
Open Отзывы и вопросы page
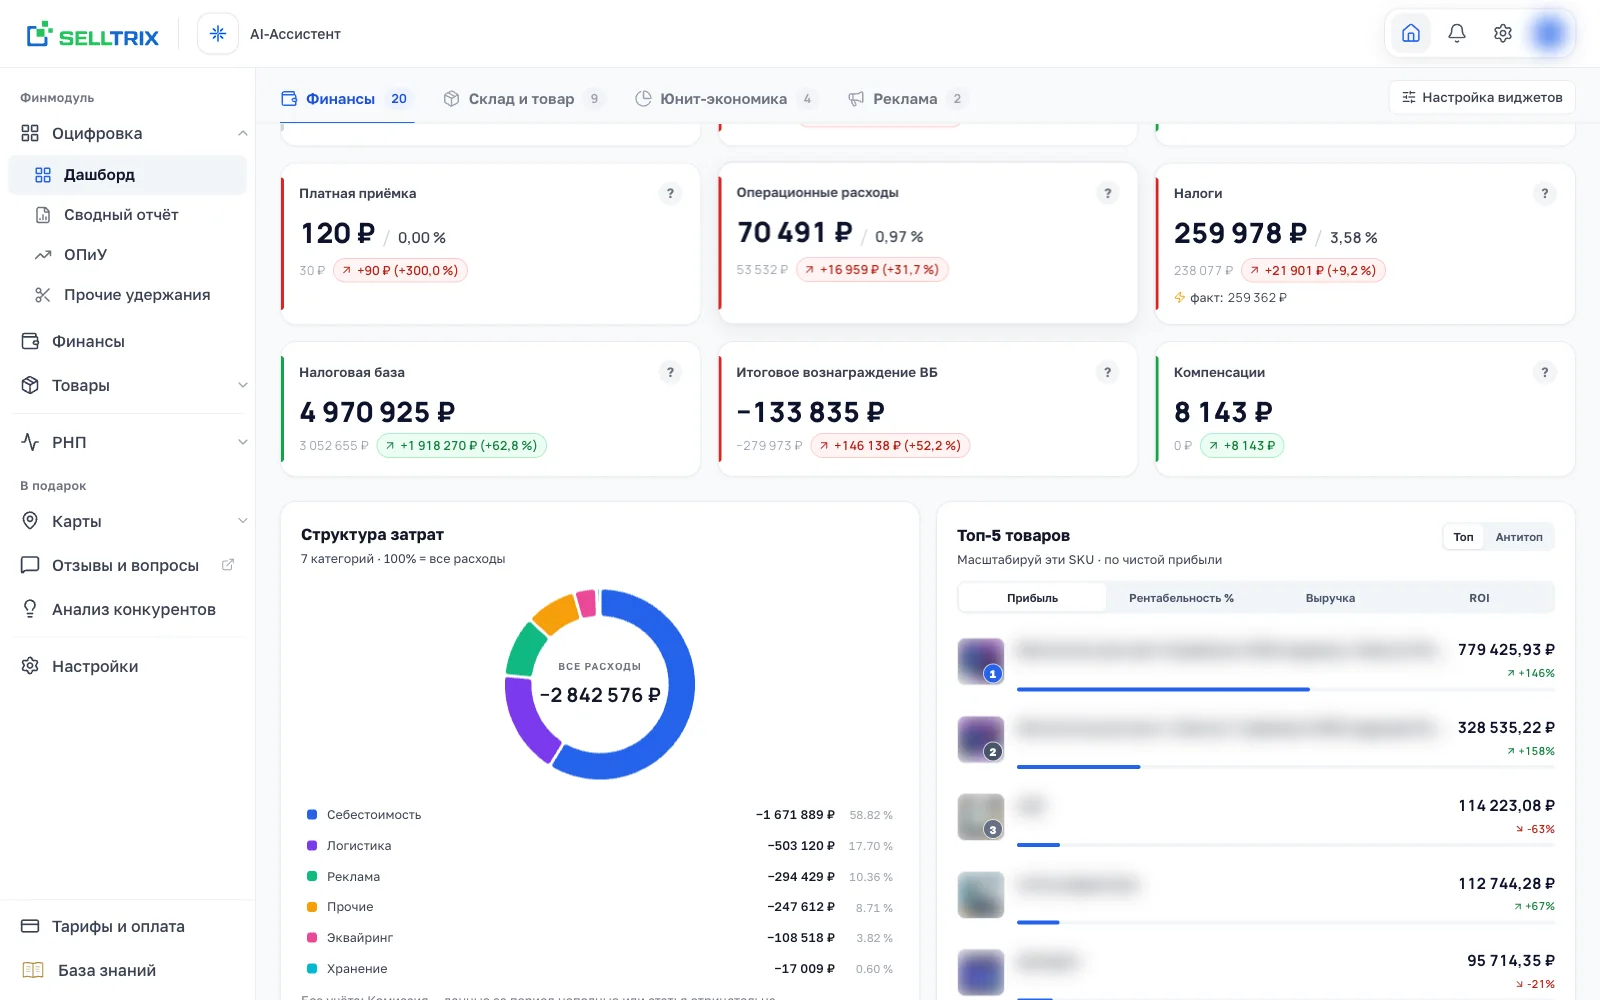coord(127,565)
